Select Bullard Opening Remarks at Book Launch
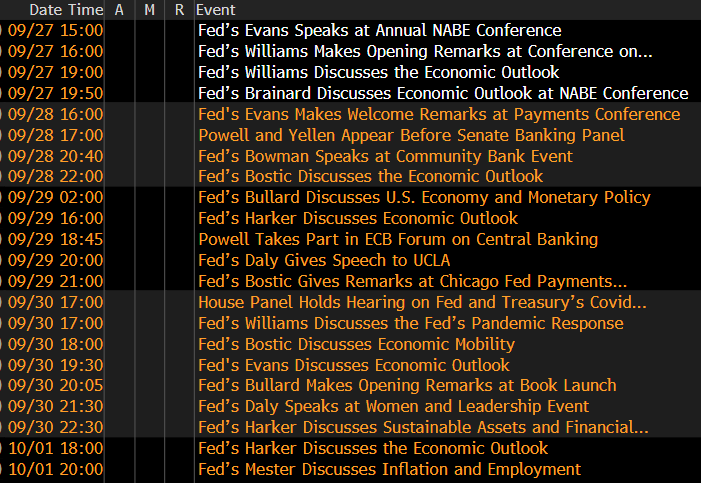 click(407, 385)
